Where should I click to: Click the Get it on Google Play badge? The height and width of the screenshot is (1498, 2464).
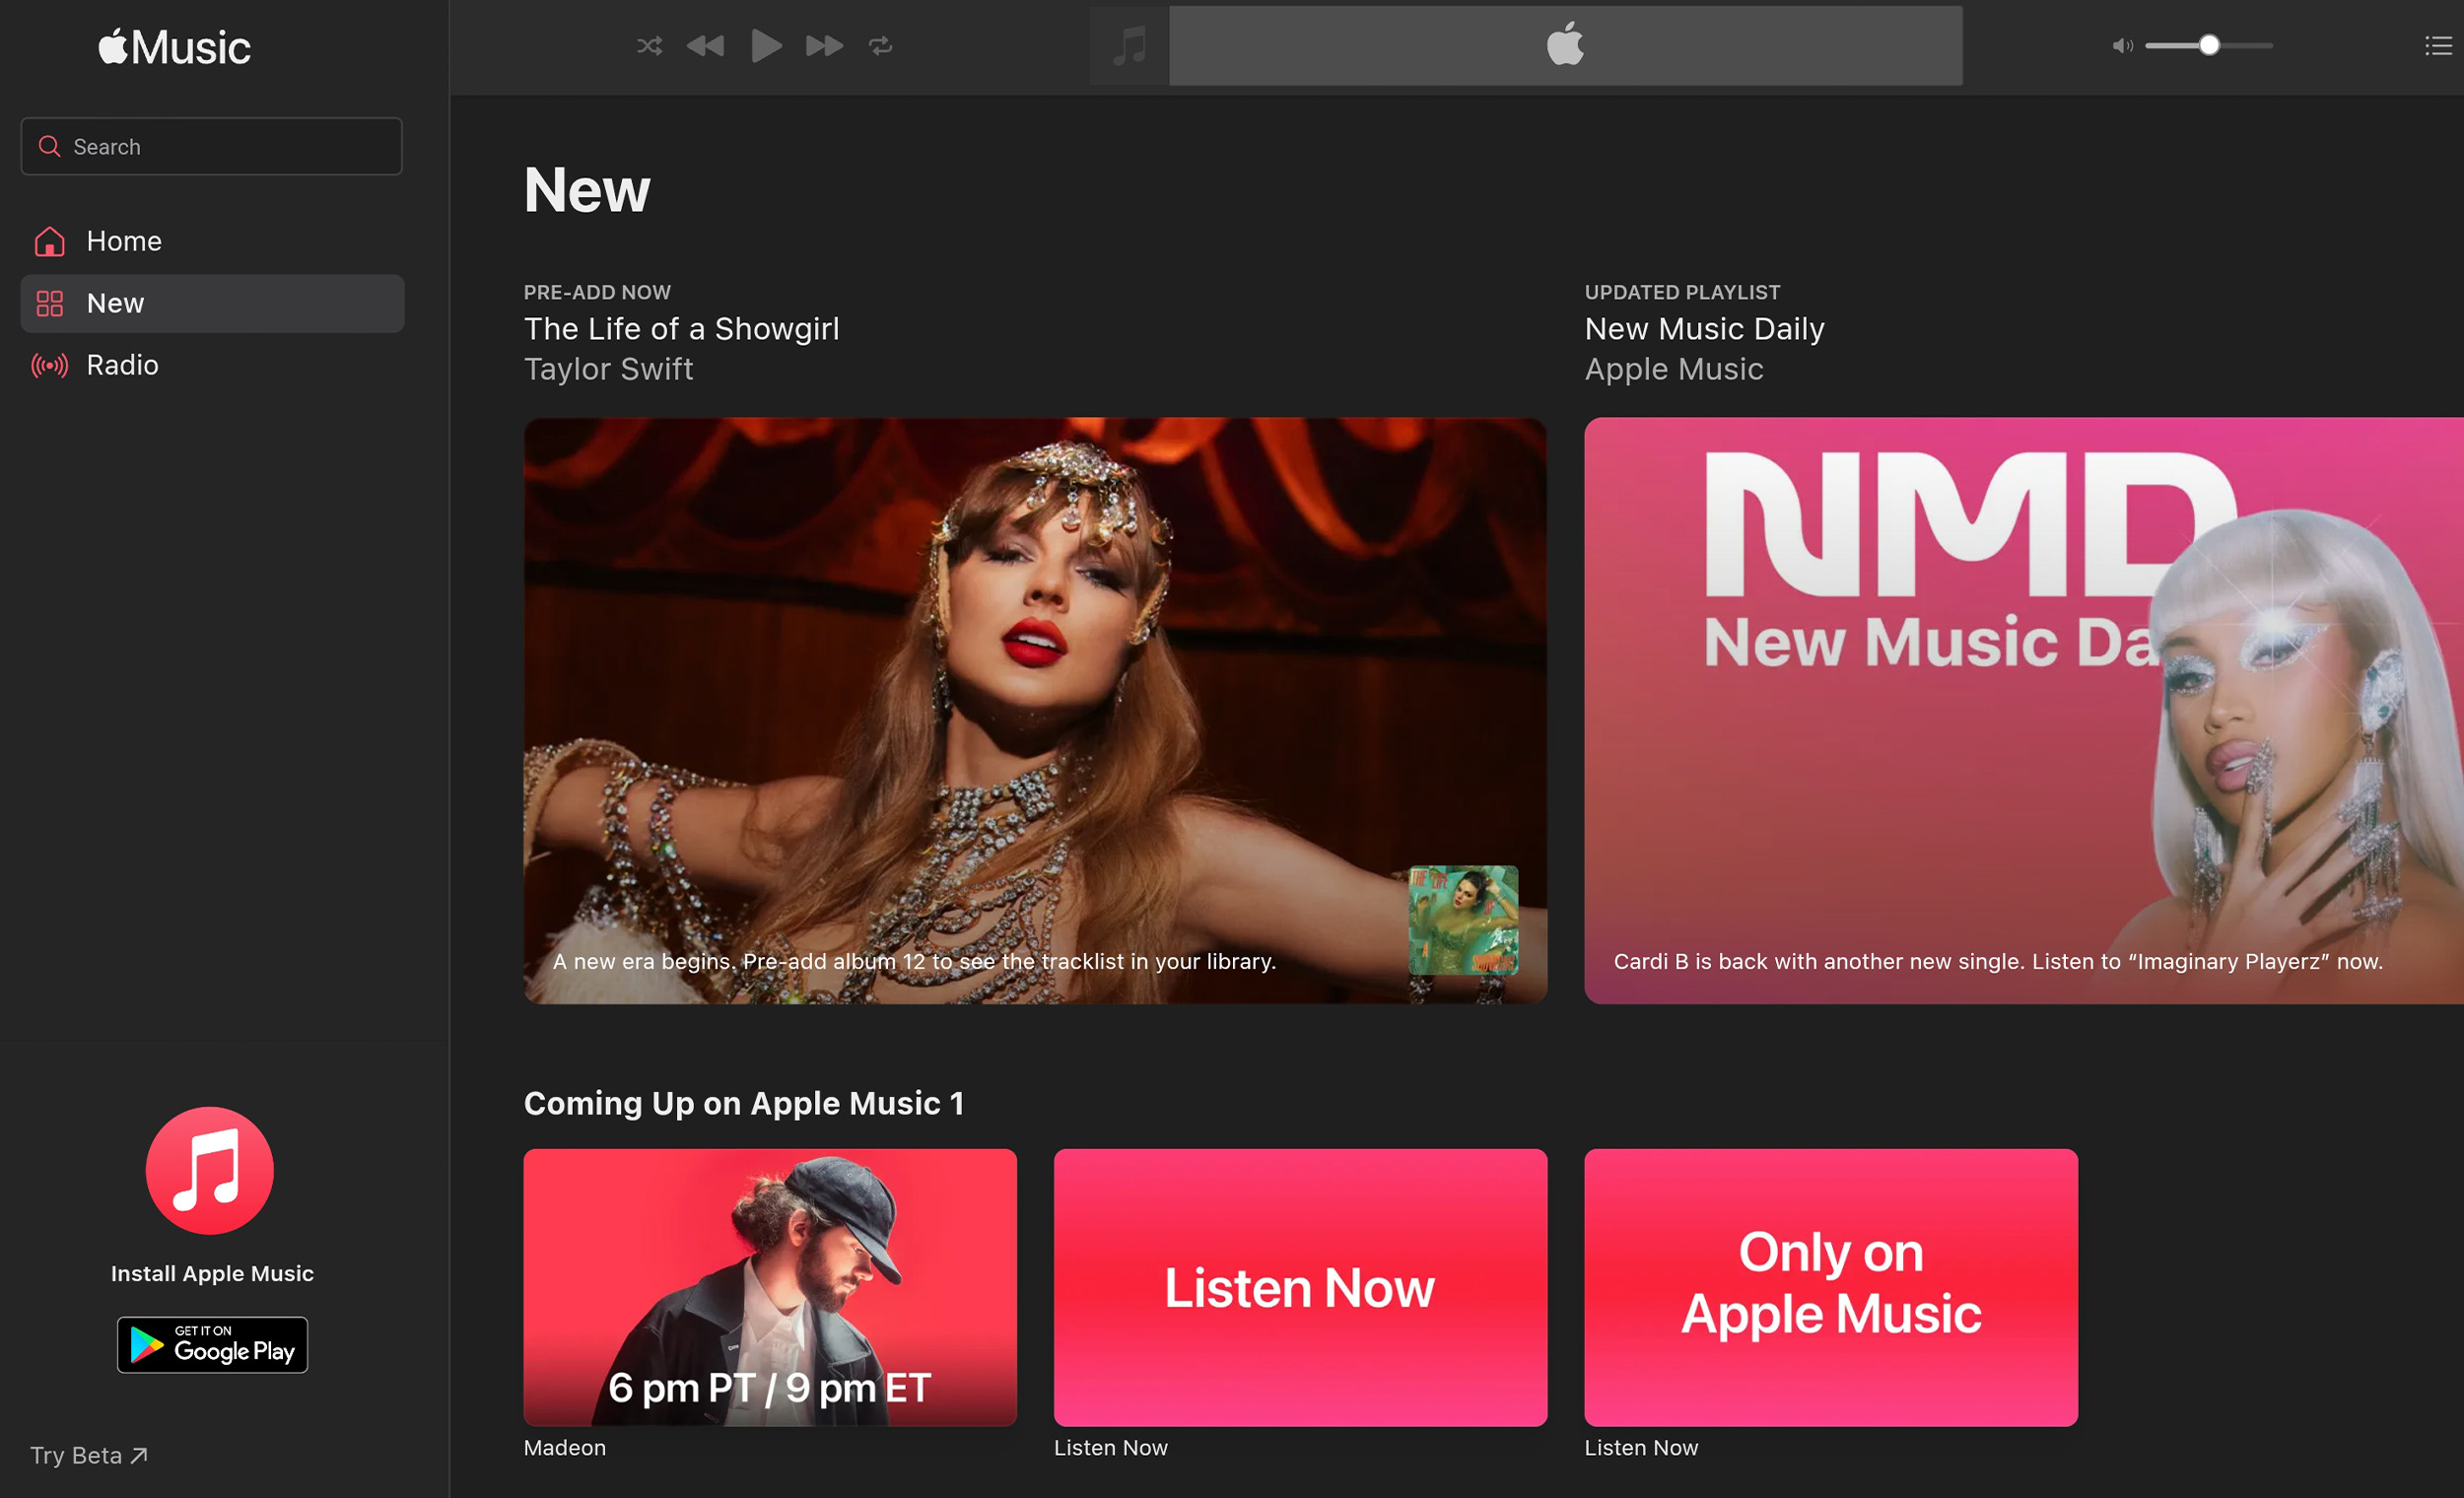tap(212, 1344)
